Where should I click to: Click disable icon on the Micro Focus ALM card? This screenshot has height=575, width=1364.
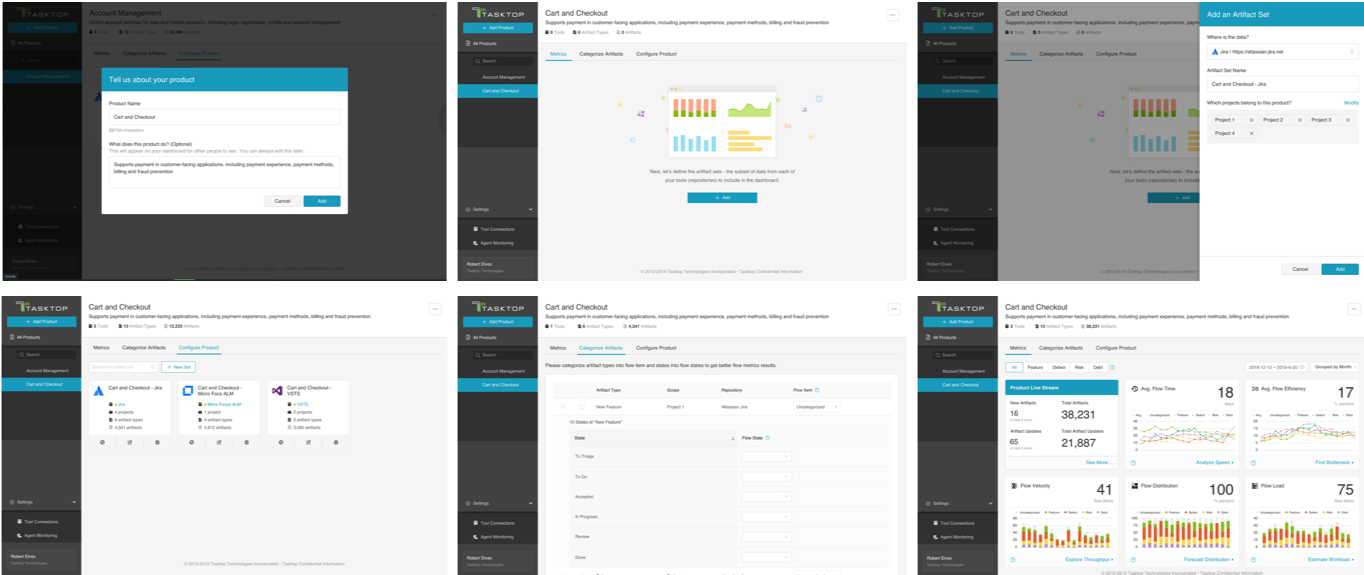[x=191, y=442]
